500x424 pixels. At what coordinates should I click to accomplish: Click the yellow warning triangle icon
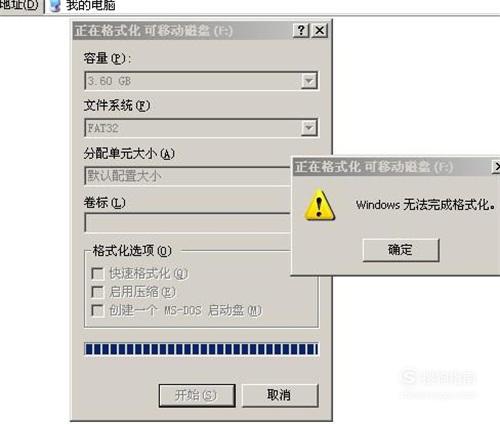point(319,205)
